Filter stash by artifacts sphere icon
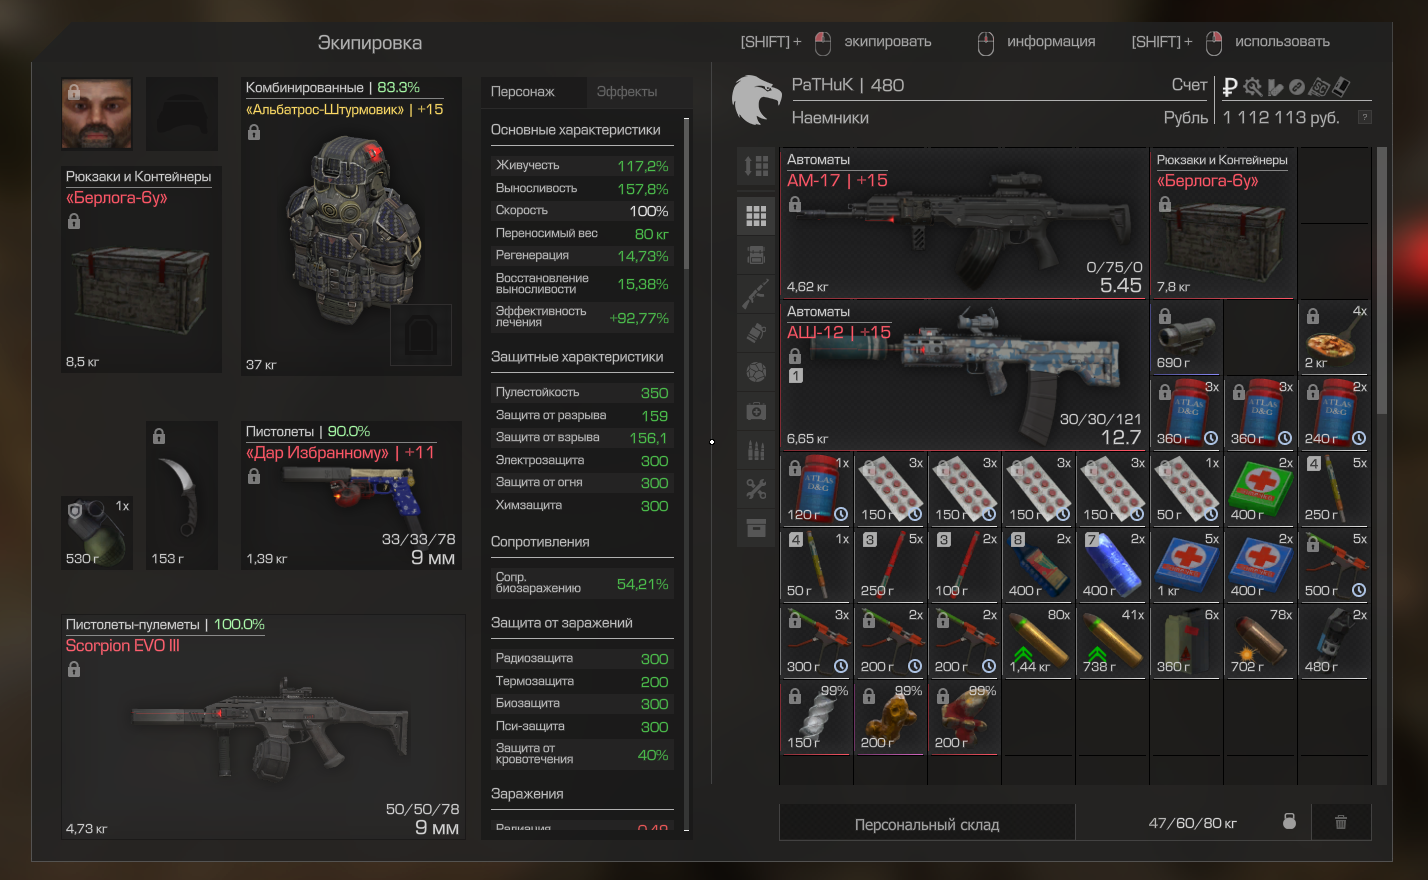1428x880 pixels. [x=756, y=372]
